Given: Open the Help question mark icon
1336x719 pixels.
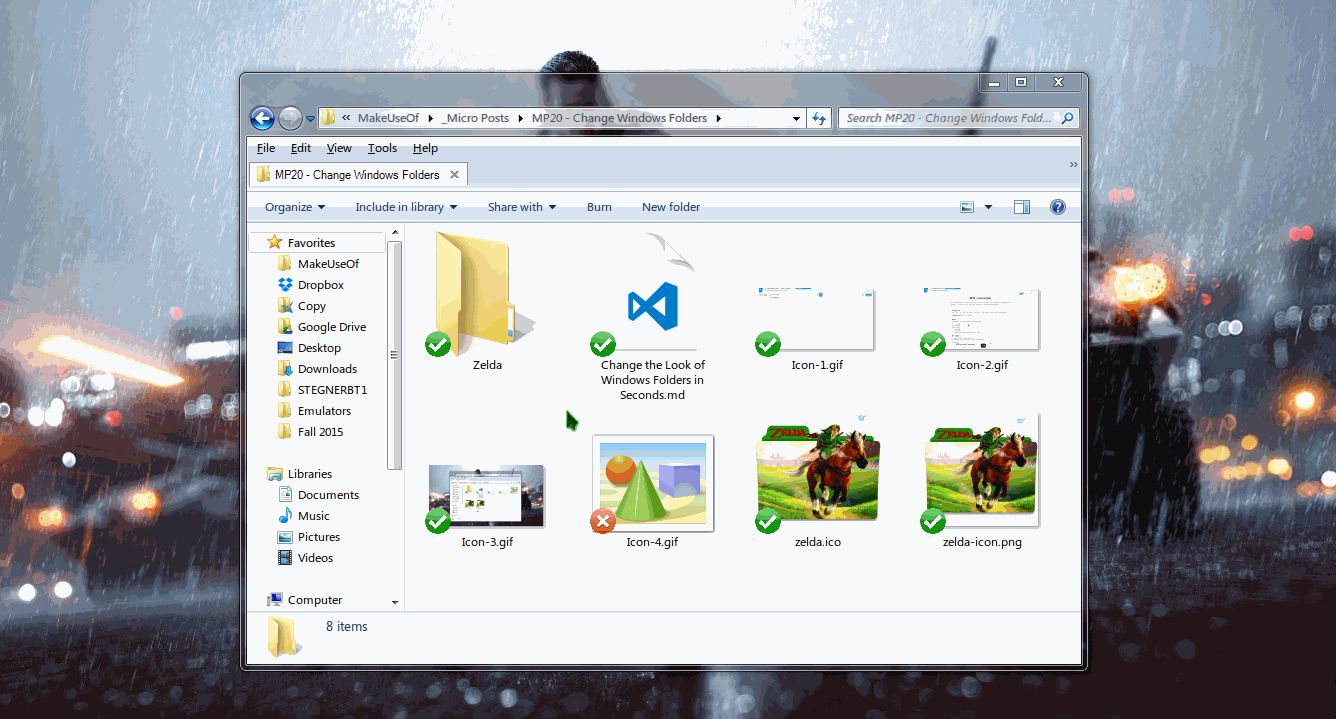Looking at the screenshot, I should pyautogui.click(x=1057, y=207).
